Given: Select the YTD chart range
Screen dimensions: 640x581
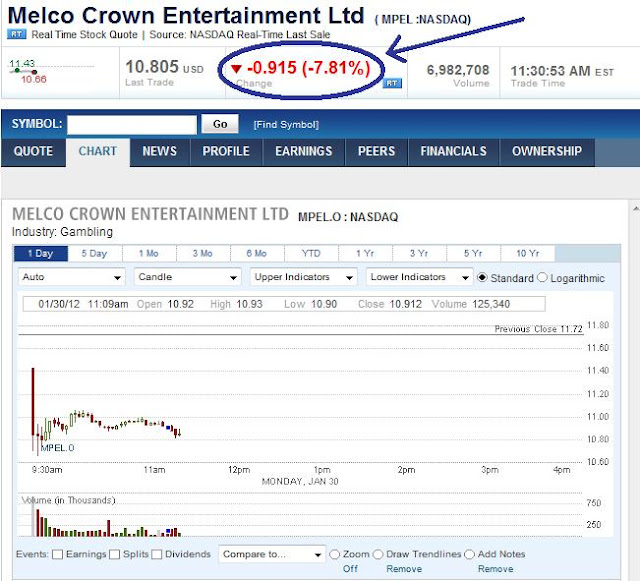Looking at the screenshot, I should click(x=311, y=254).
